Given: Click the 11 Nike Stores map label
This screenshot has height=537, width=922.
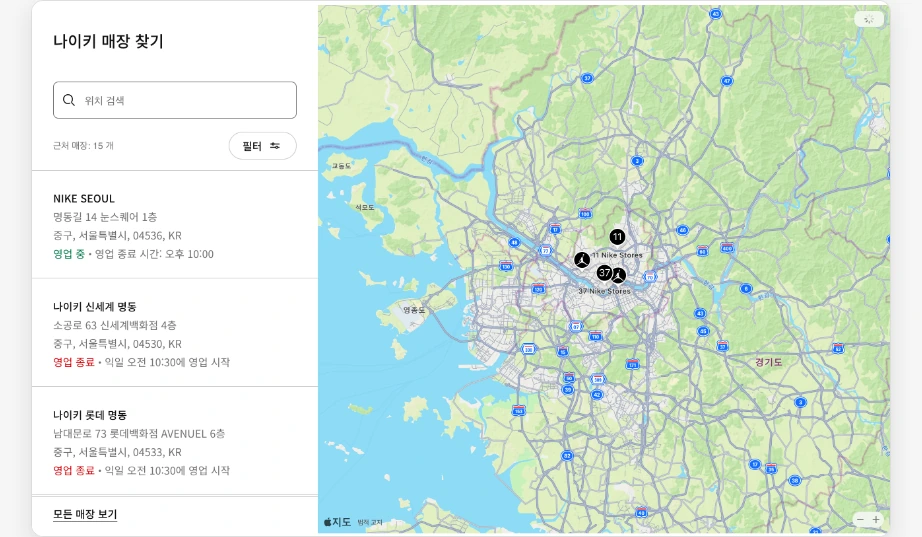Looking at the screenshot, I should (617, 255).
